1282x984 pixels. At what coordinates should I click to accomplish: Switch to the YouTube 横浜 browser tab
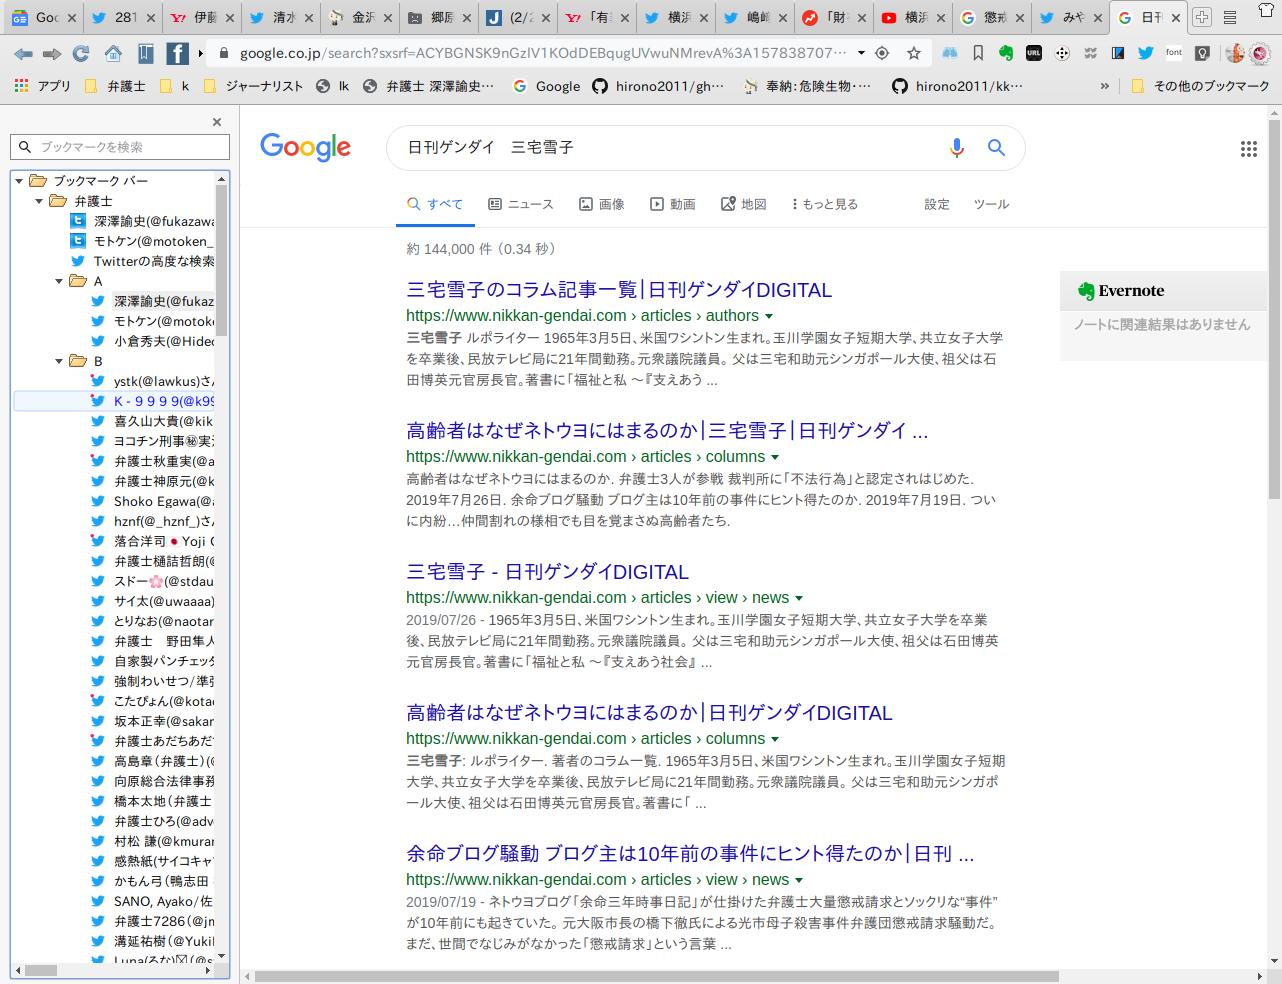click(x=911, y=17)
